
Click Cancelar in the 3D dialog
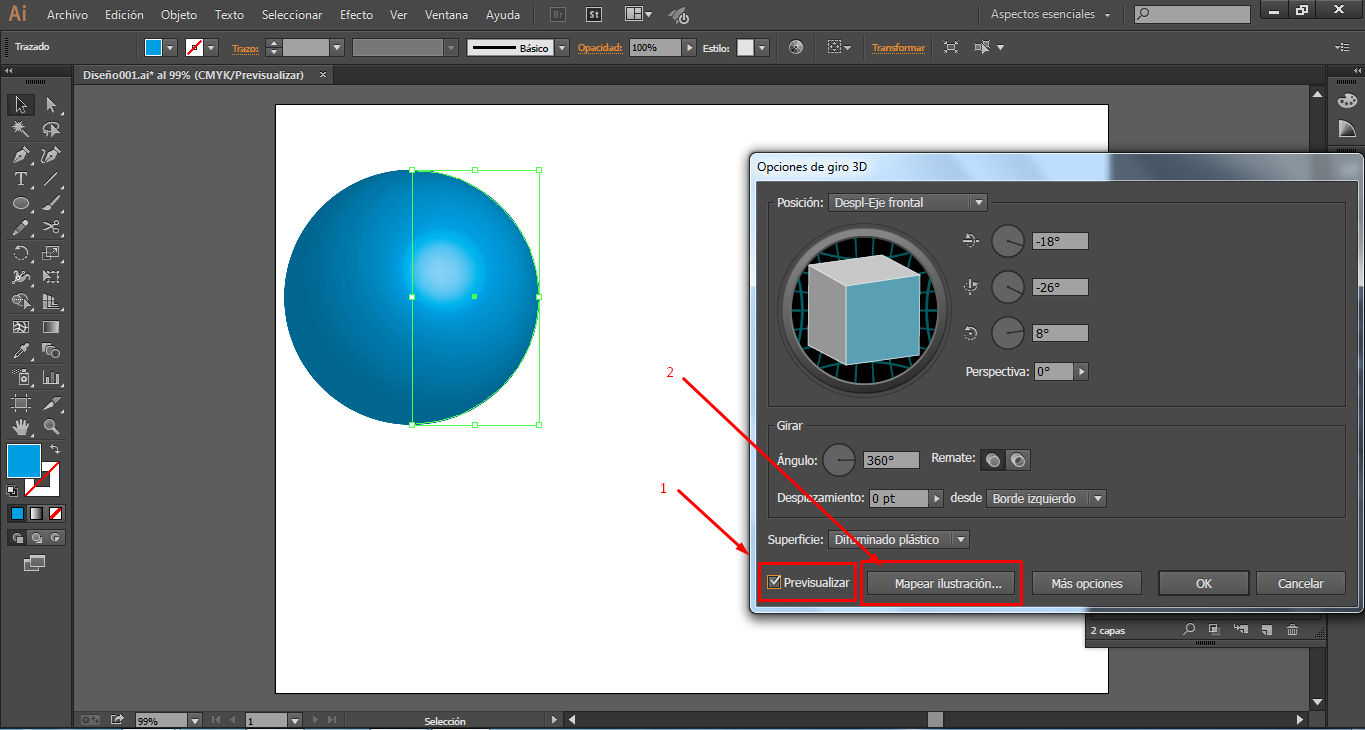pyautogui.click(x=1301, y=583)
